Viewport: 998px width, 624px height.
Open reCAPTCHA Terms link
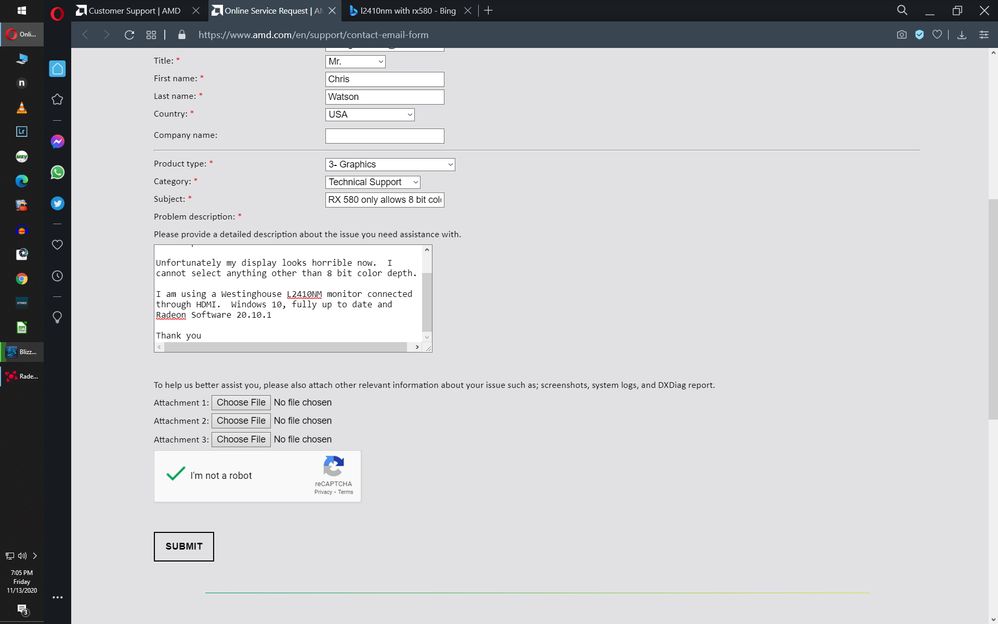(x=345, y=492)
